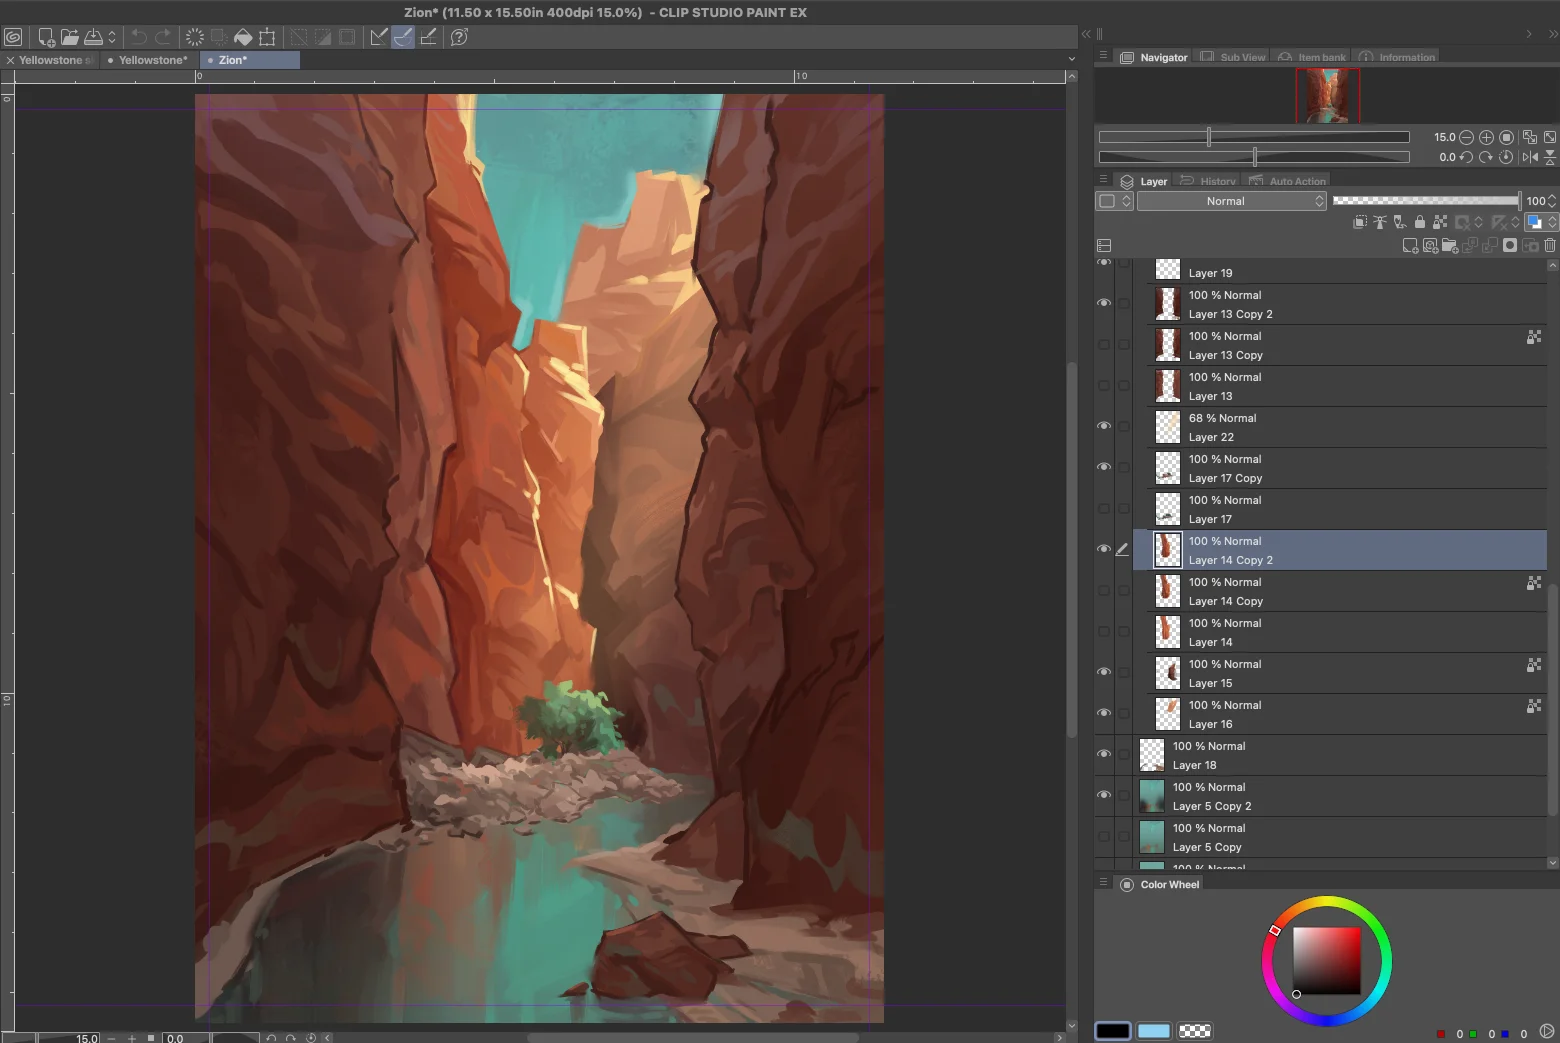
Task: Open the Item bank tab
Action: tap(1312, 57)
